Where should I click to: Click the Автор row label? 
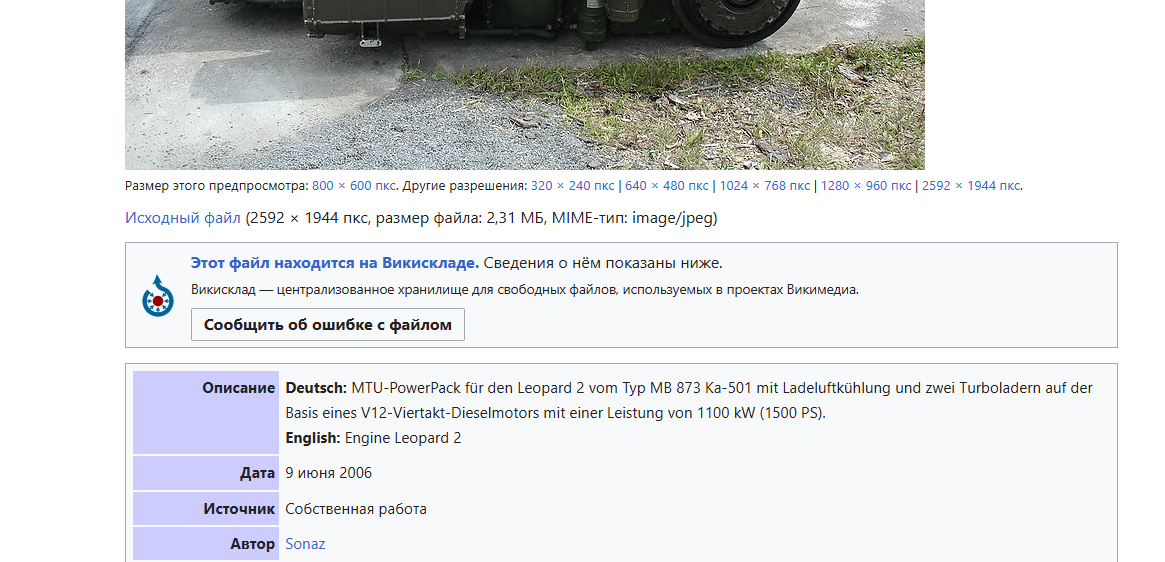click(206, 544)
